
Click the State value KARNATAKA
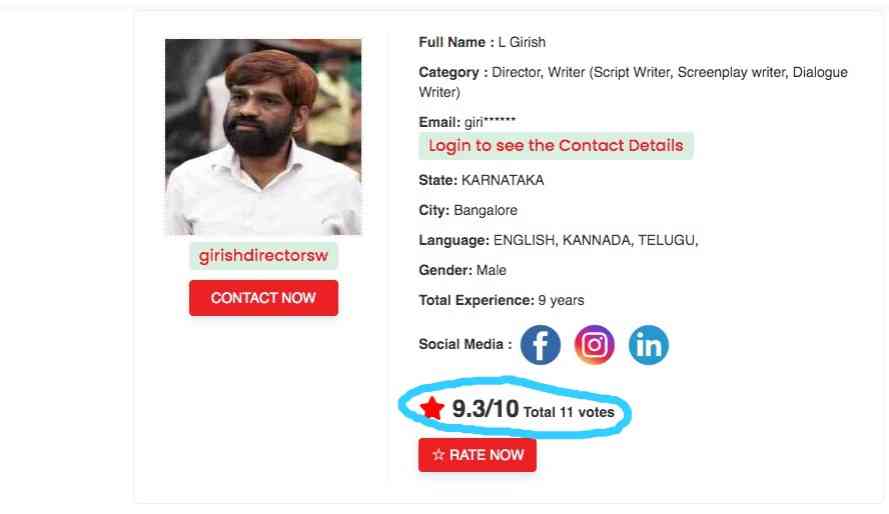point(502,180)
